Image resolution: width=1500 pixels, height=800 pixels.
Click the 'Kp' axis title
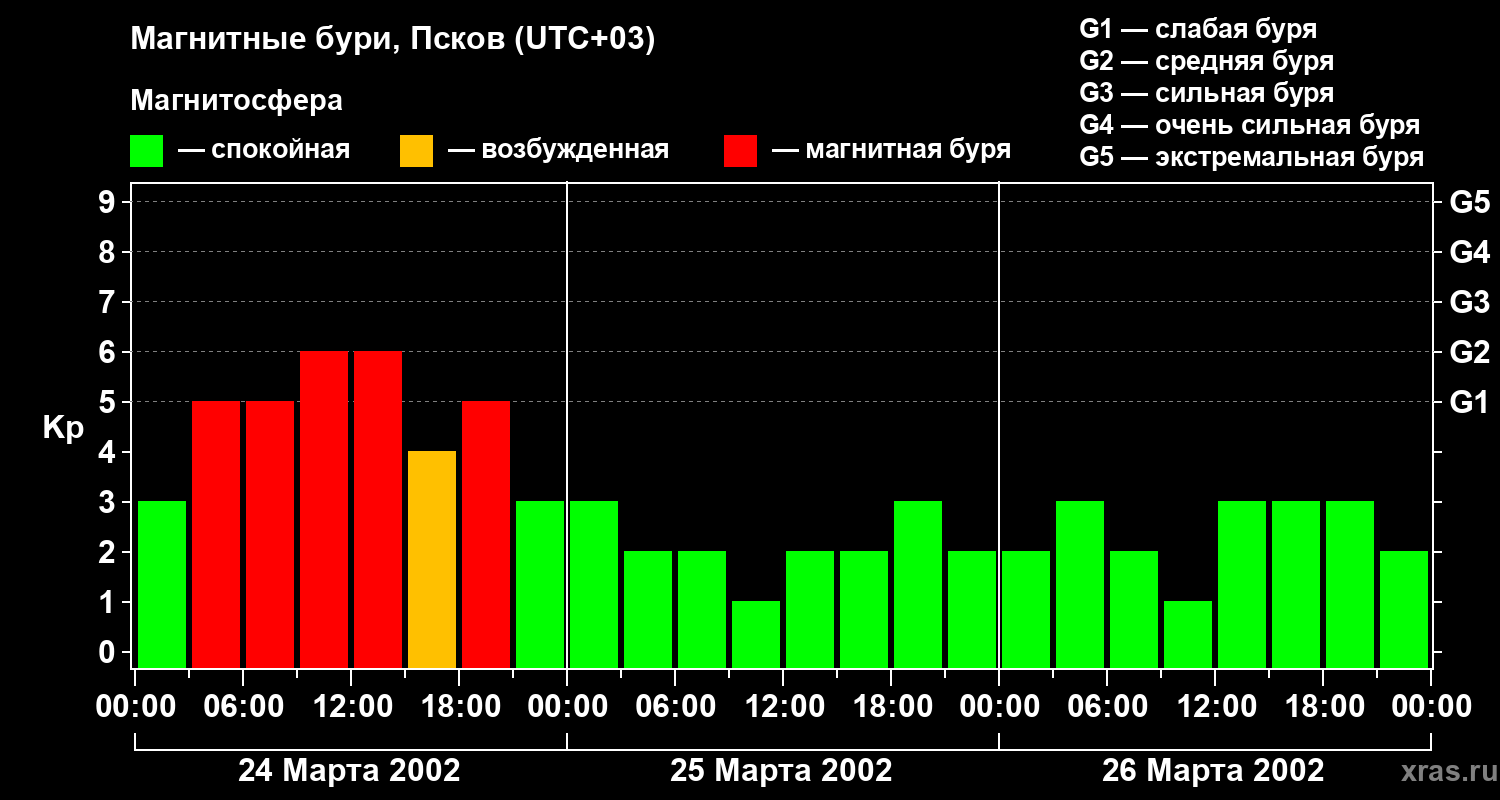[x=63, y=429]
